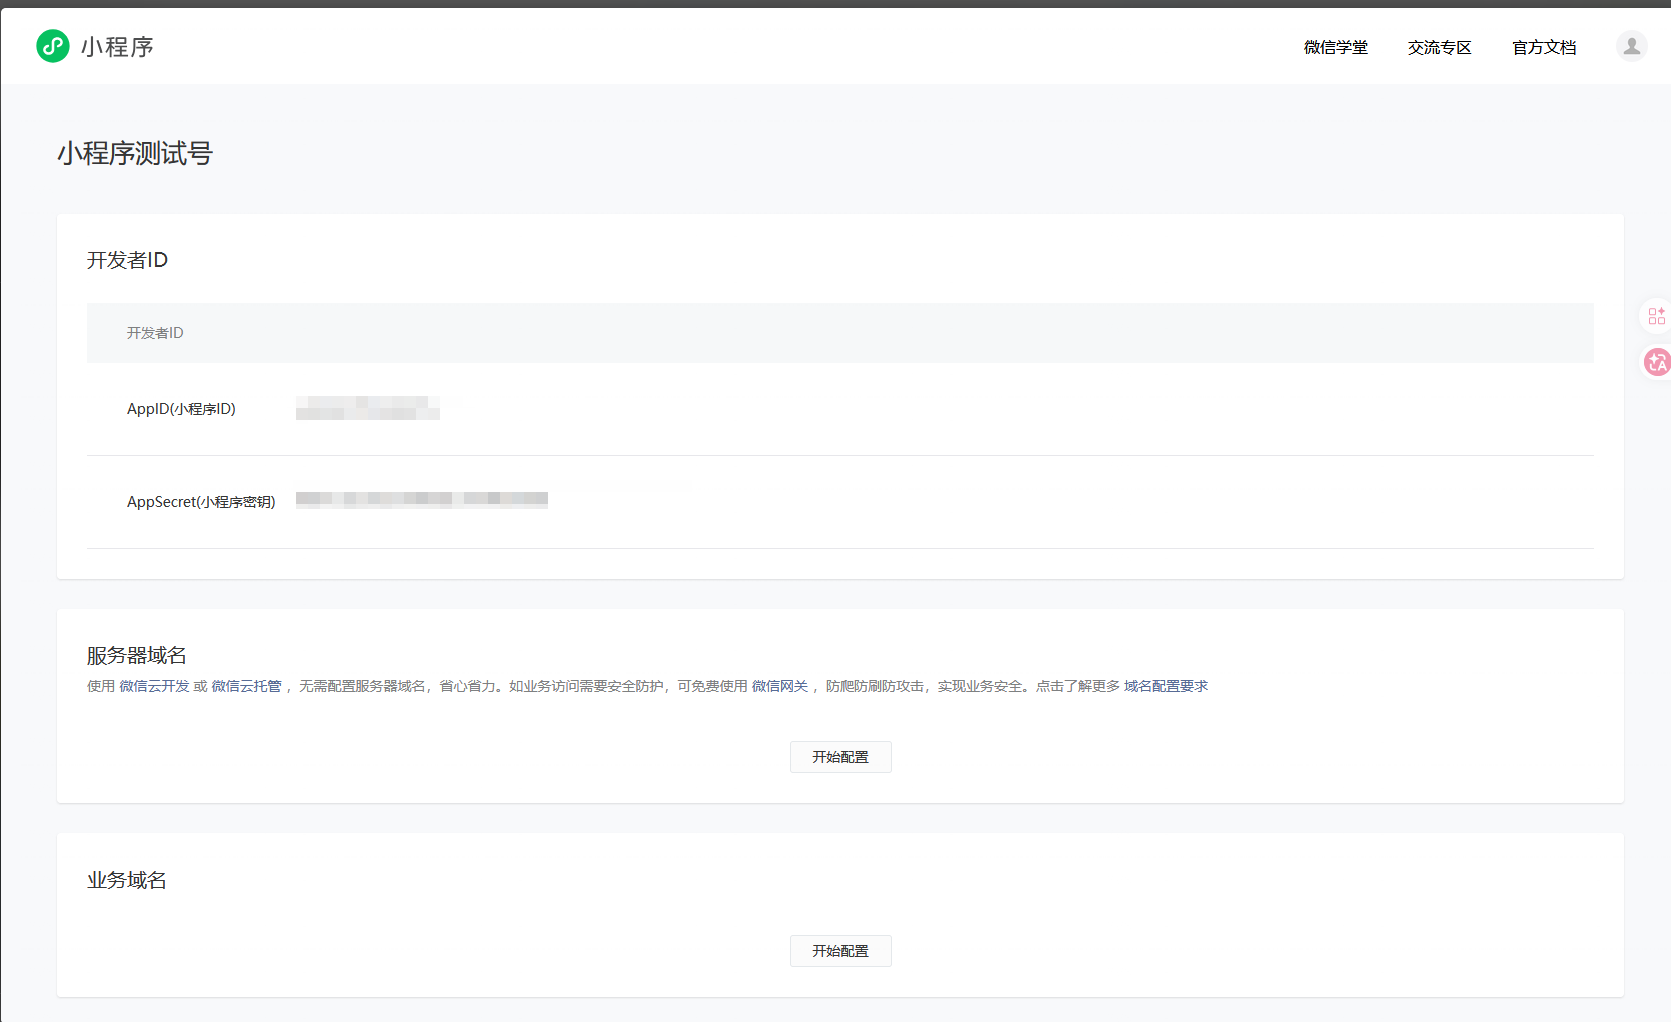Click the green Mini Program logo icon

[53, 46]
